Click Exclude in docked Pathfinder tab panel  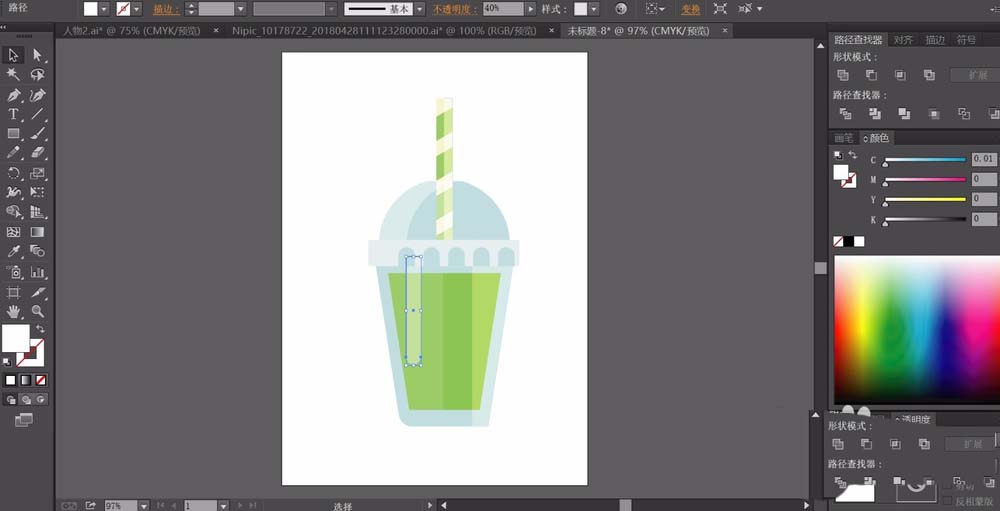929,75
